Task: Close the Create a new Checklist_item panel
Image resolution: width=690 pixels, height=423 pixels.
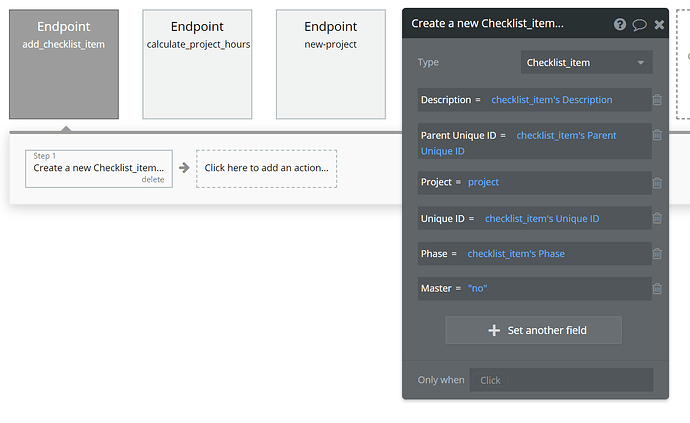Action: coord(659,24)
